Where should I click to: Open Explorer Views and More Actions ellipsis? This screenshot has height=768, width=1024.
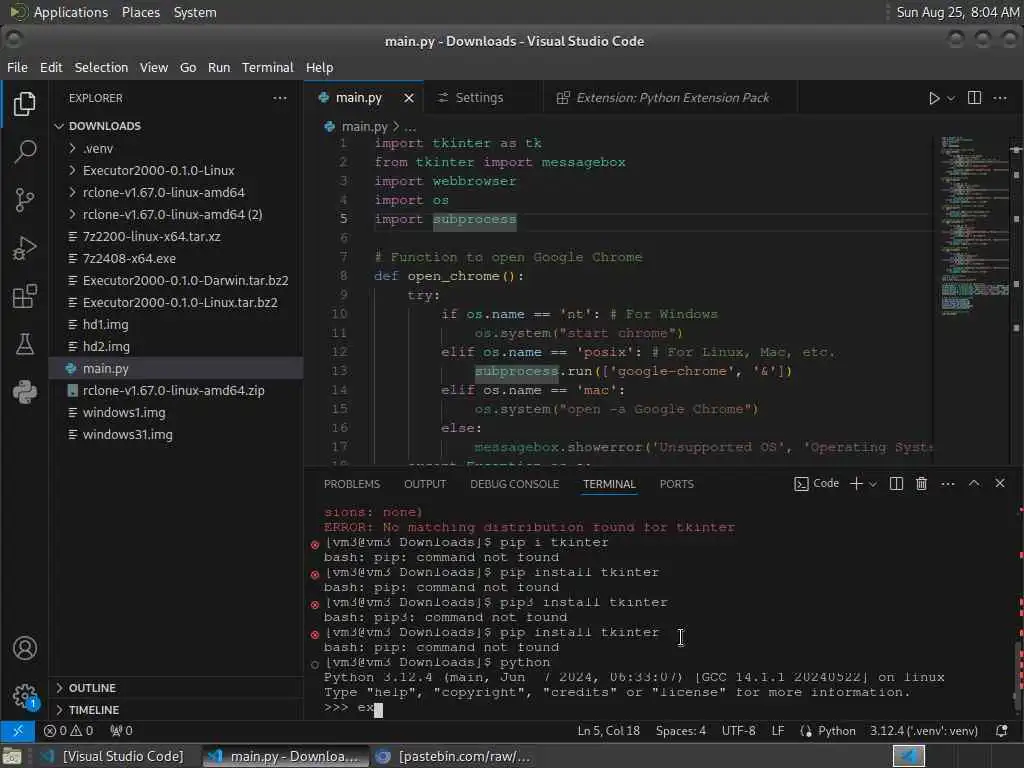pyautogui.click(x=280, y=98)
